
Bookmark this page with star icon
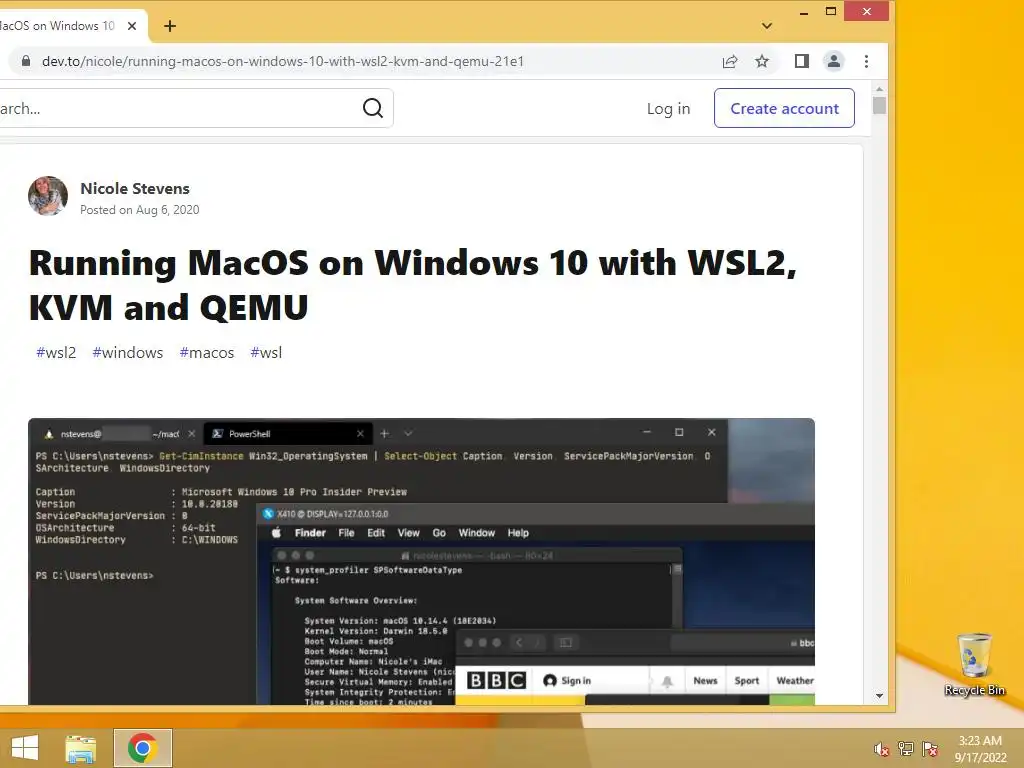click(762, 61)
